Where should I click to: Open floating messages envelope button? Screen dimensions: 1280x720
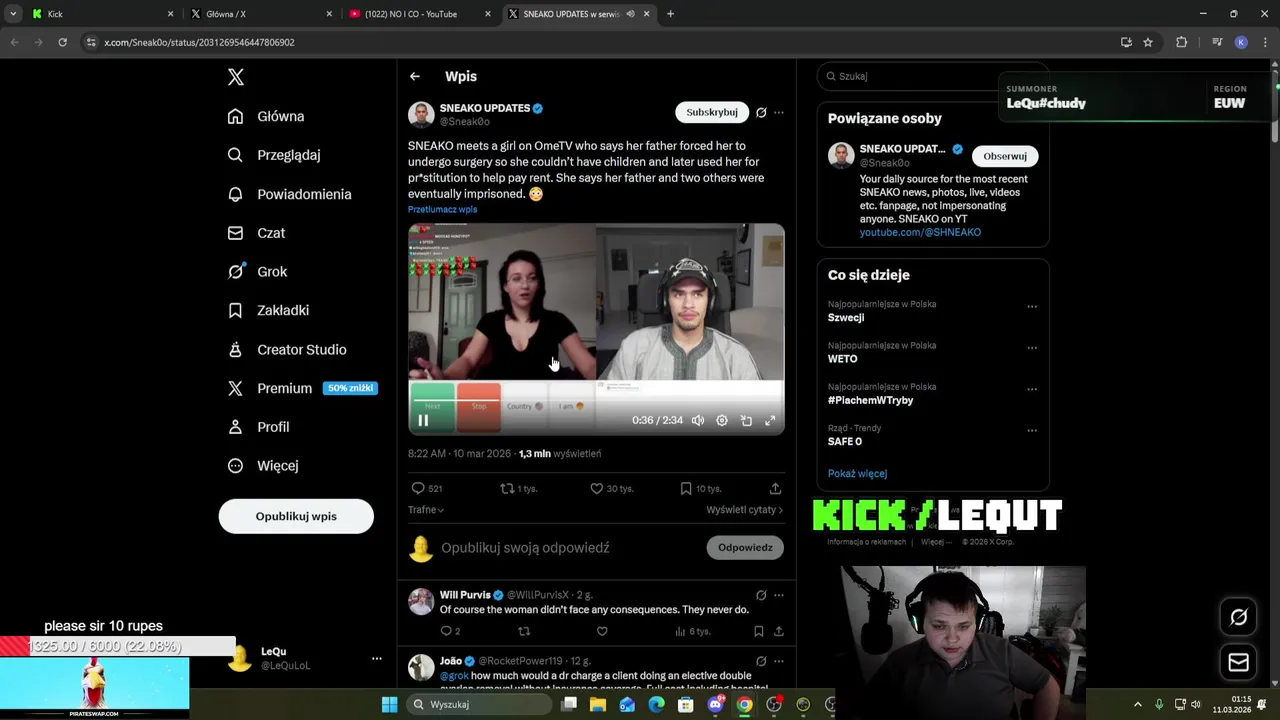tap(1238, 662)
